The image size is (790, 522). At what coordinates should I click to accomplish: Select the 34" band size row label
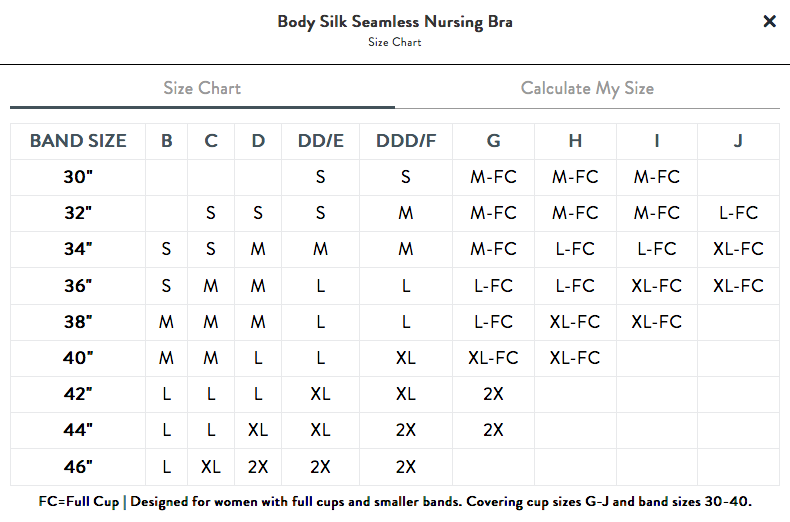76,249
